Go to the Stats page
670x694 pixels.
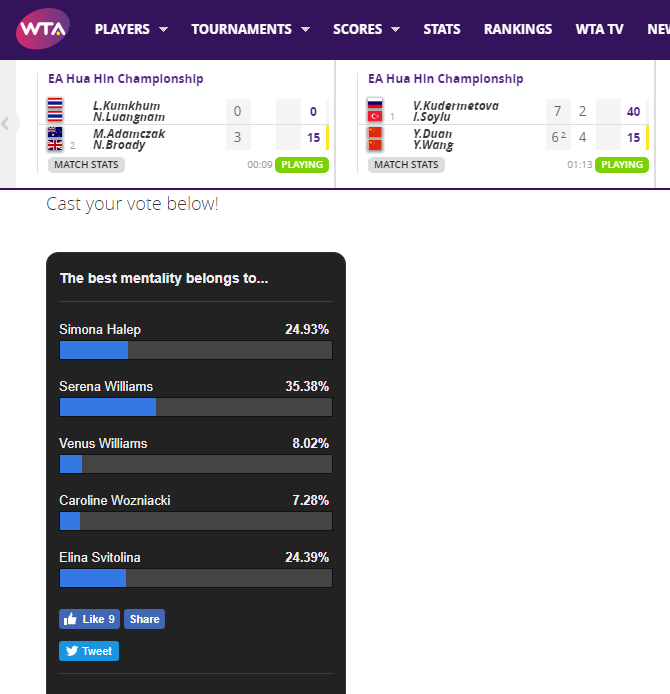pos(442,29)
